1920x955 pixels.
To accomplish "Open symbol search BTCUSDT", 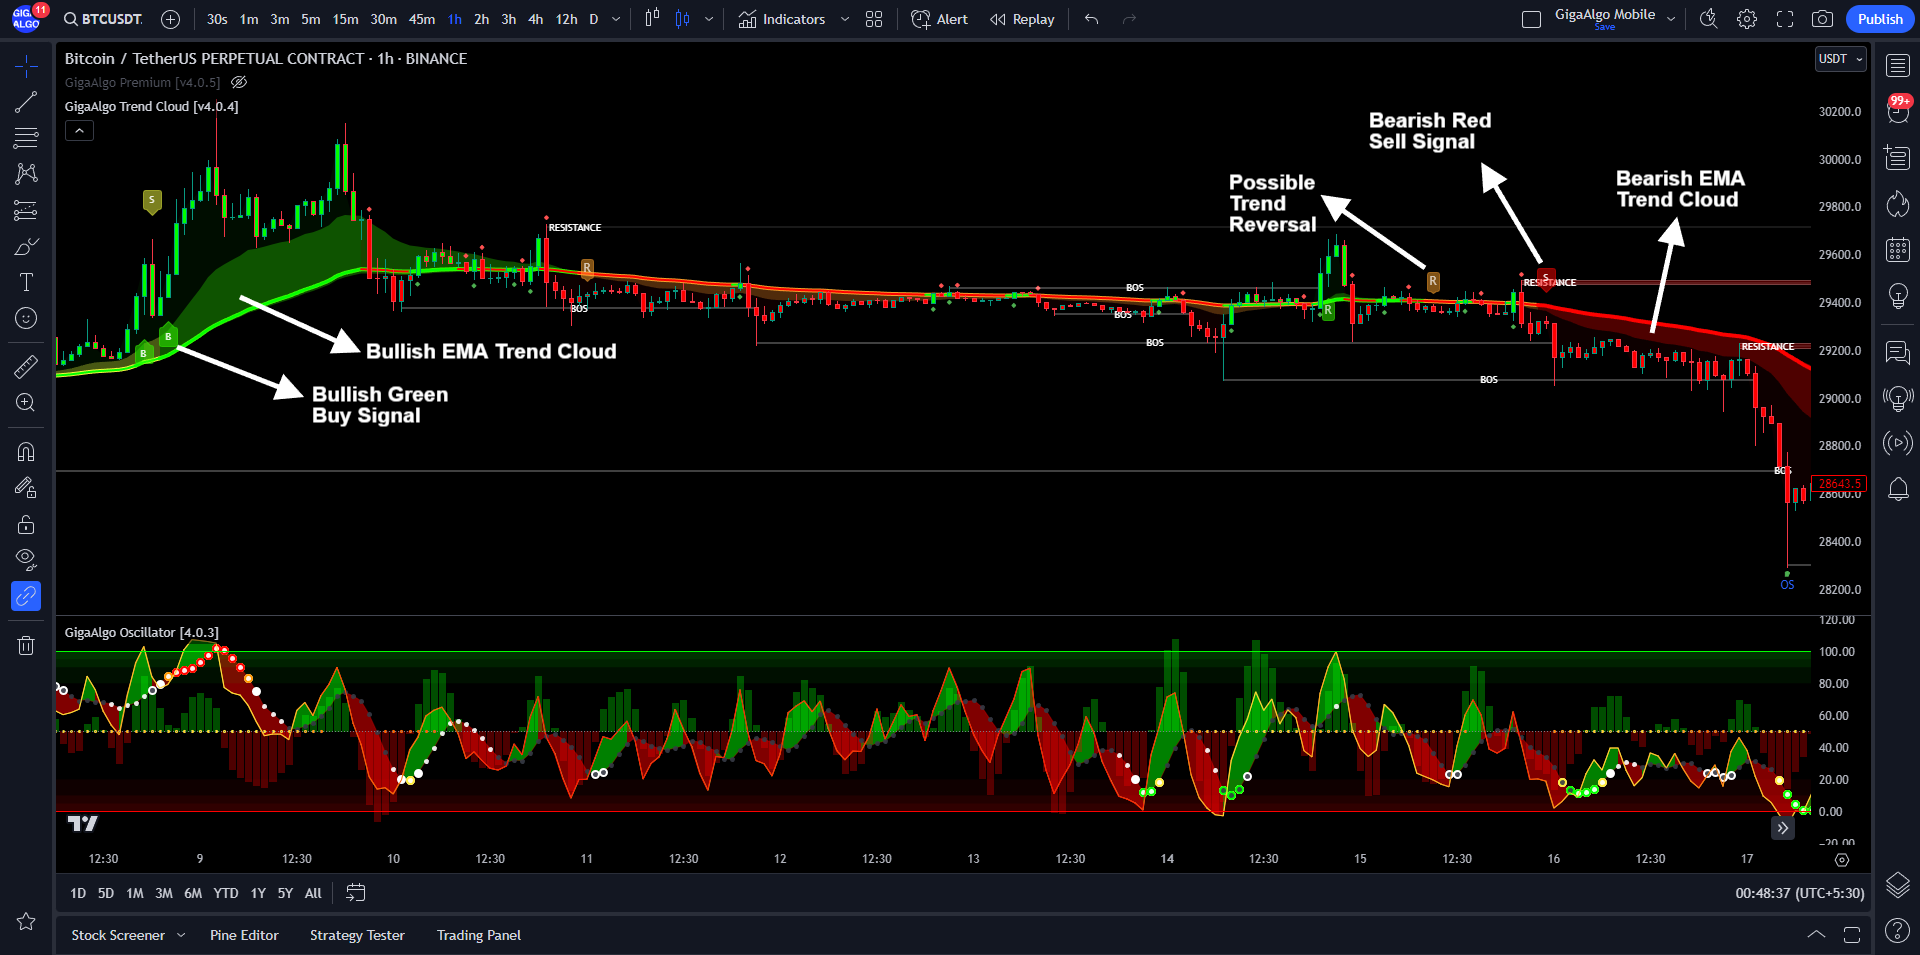I will pyautogui.click(x=103, y=19).
